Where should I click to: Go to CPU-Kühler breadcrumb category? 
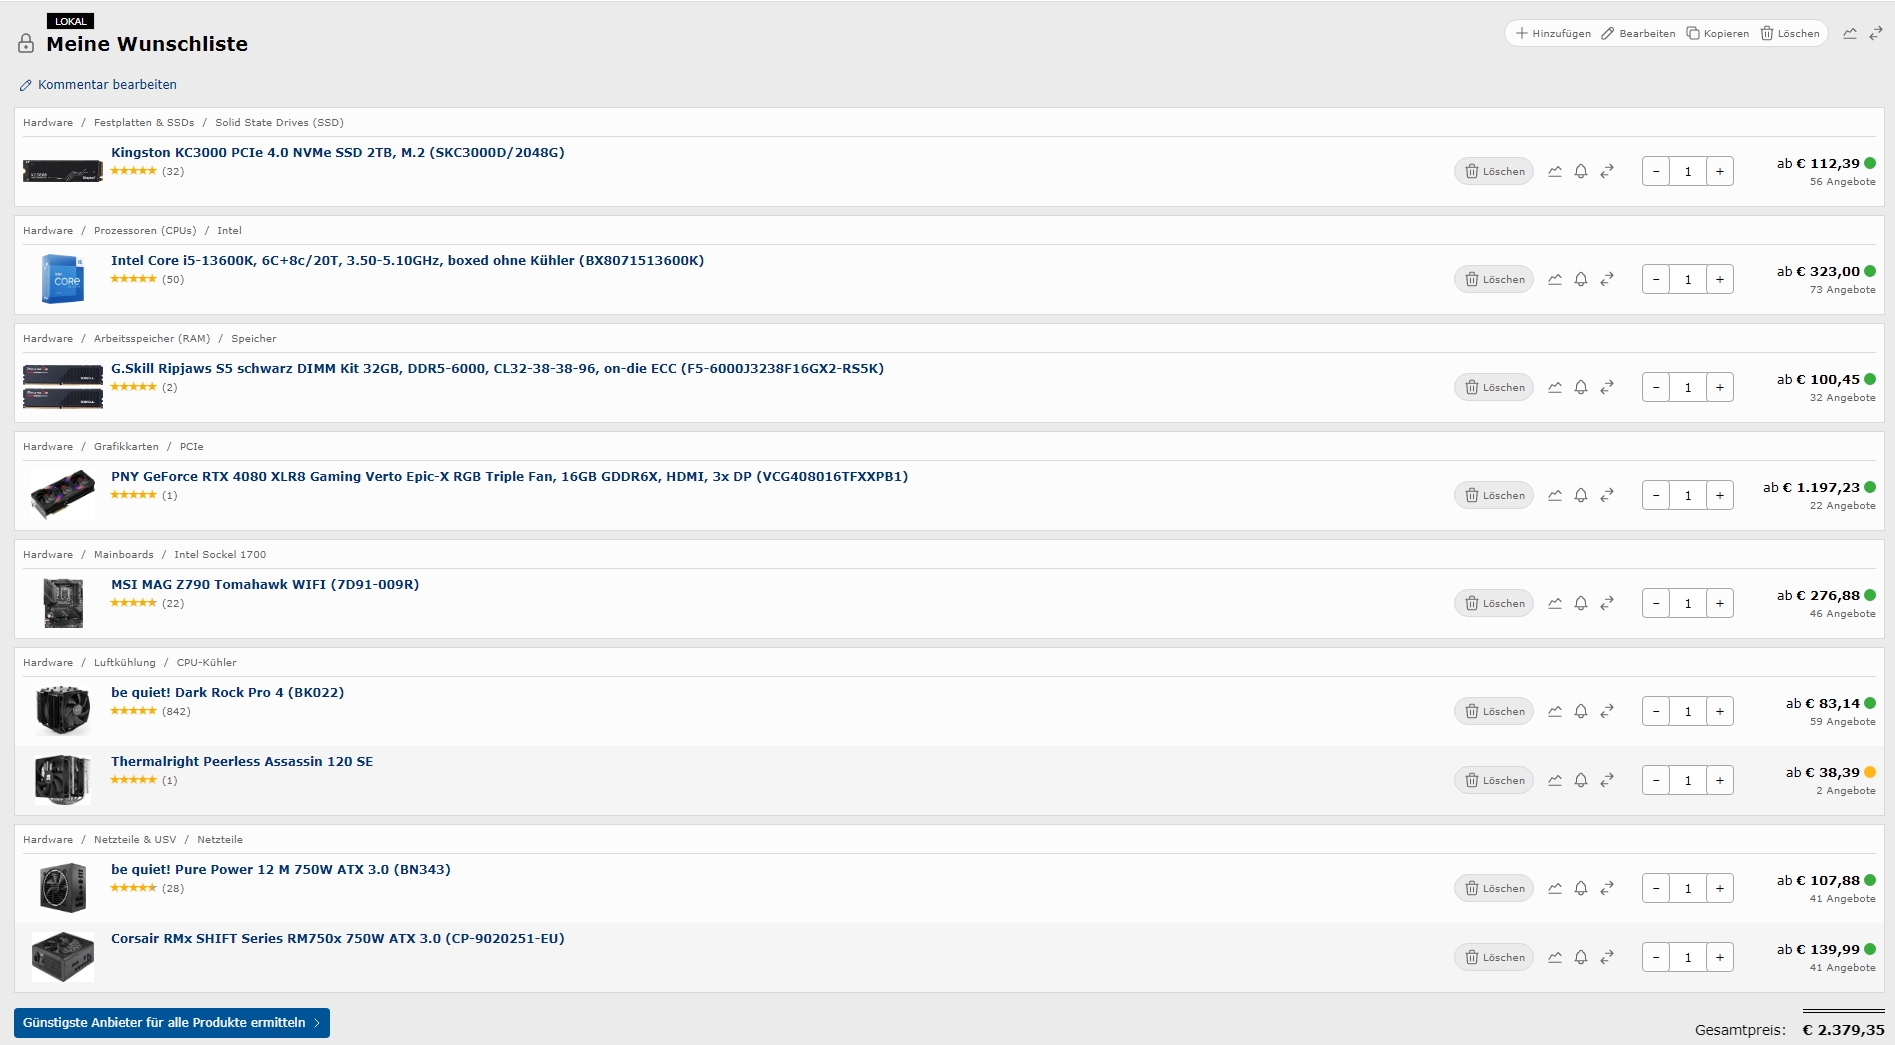click(x=207, y=663)
